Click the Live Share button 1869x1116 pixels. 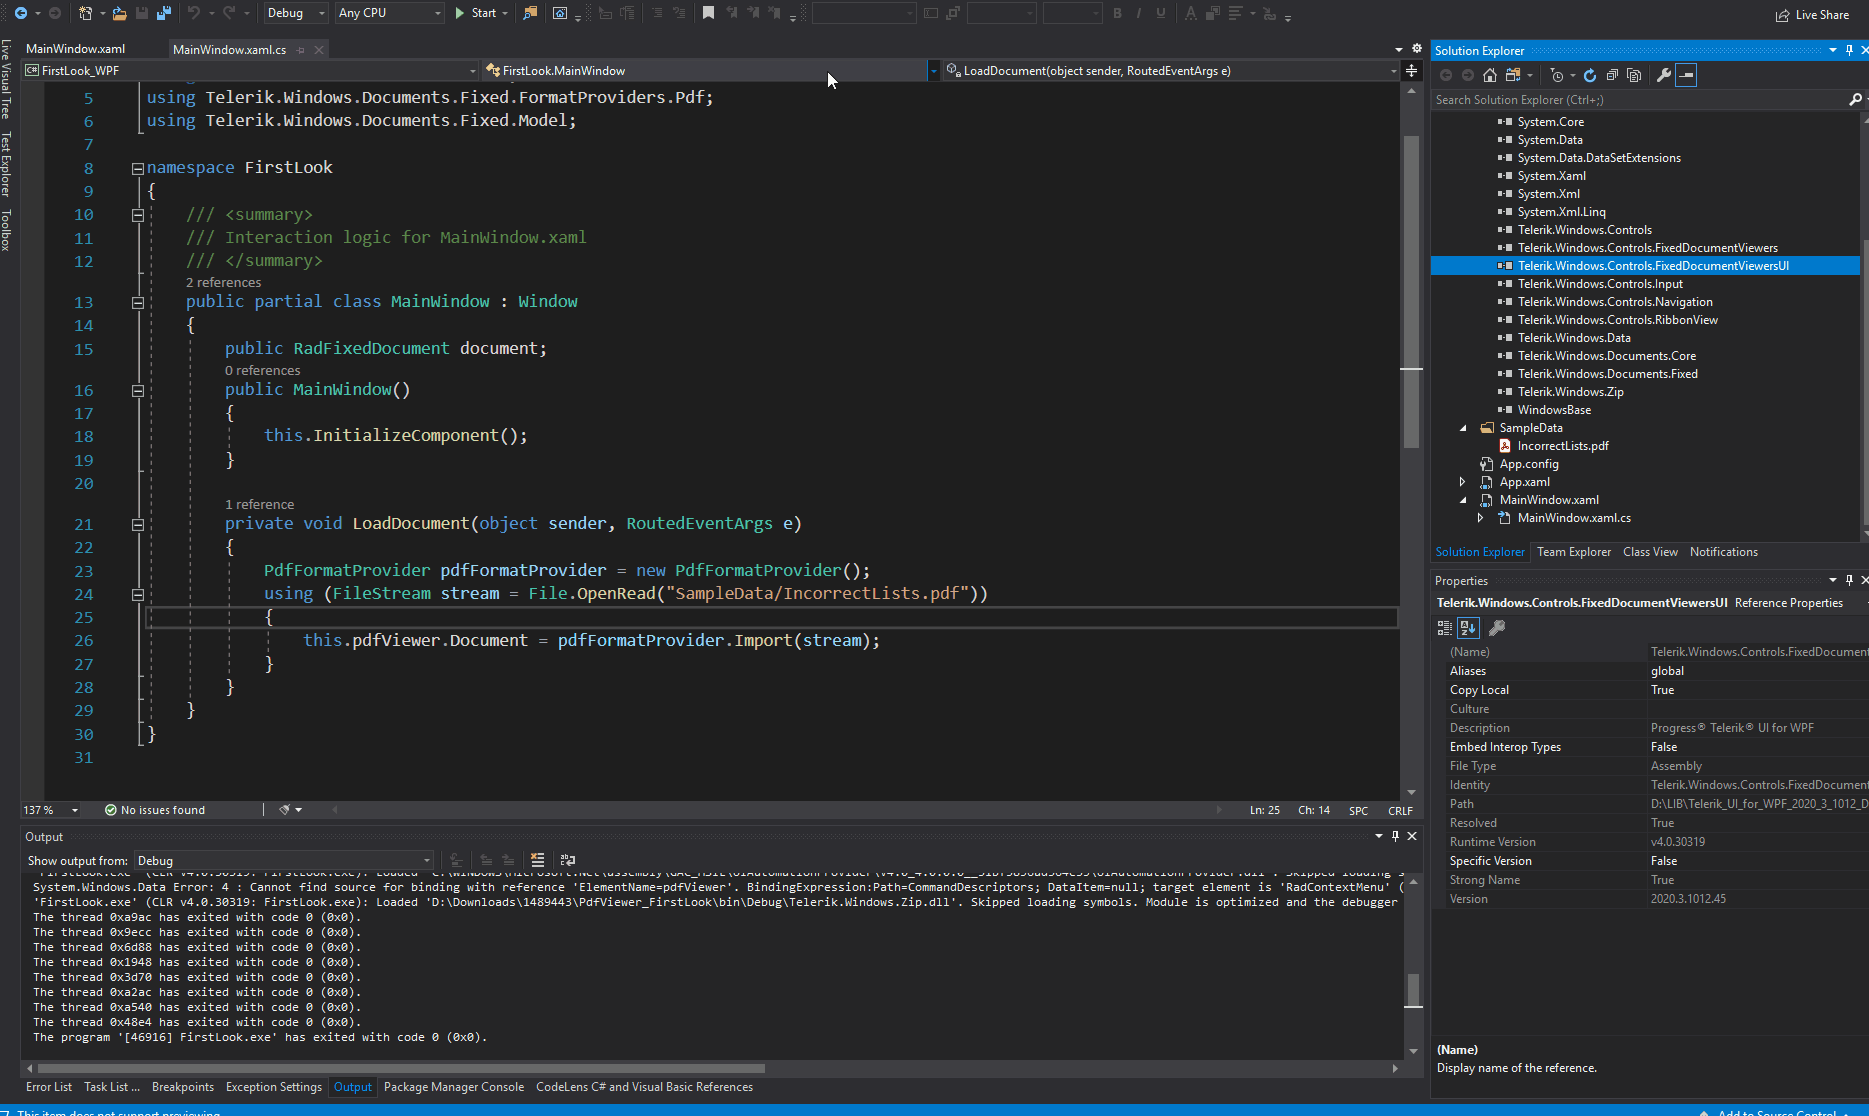click(1812, 15)
